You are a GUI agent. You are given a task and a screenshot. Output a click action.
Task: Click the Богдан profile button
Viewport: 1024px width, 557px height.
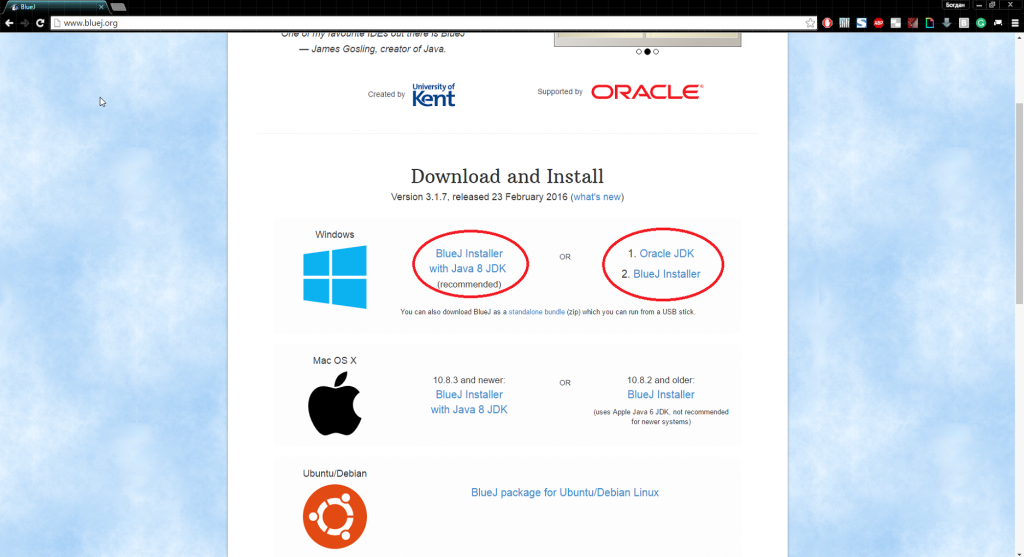tap(955, 5)
